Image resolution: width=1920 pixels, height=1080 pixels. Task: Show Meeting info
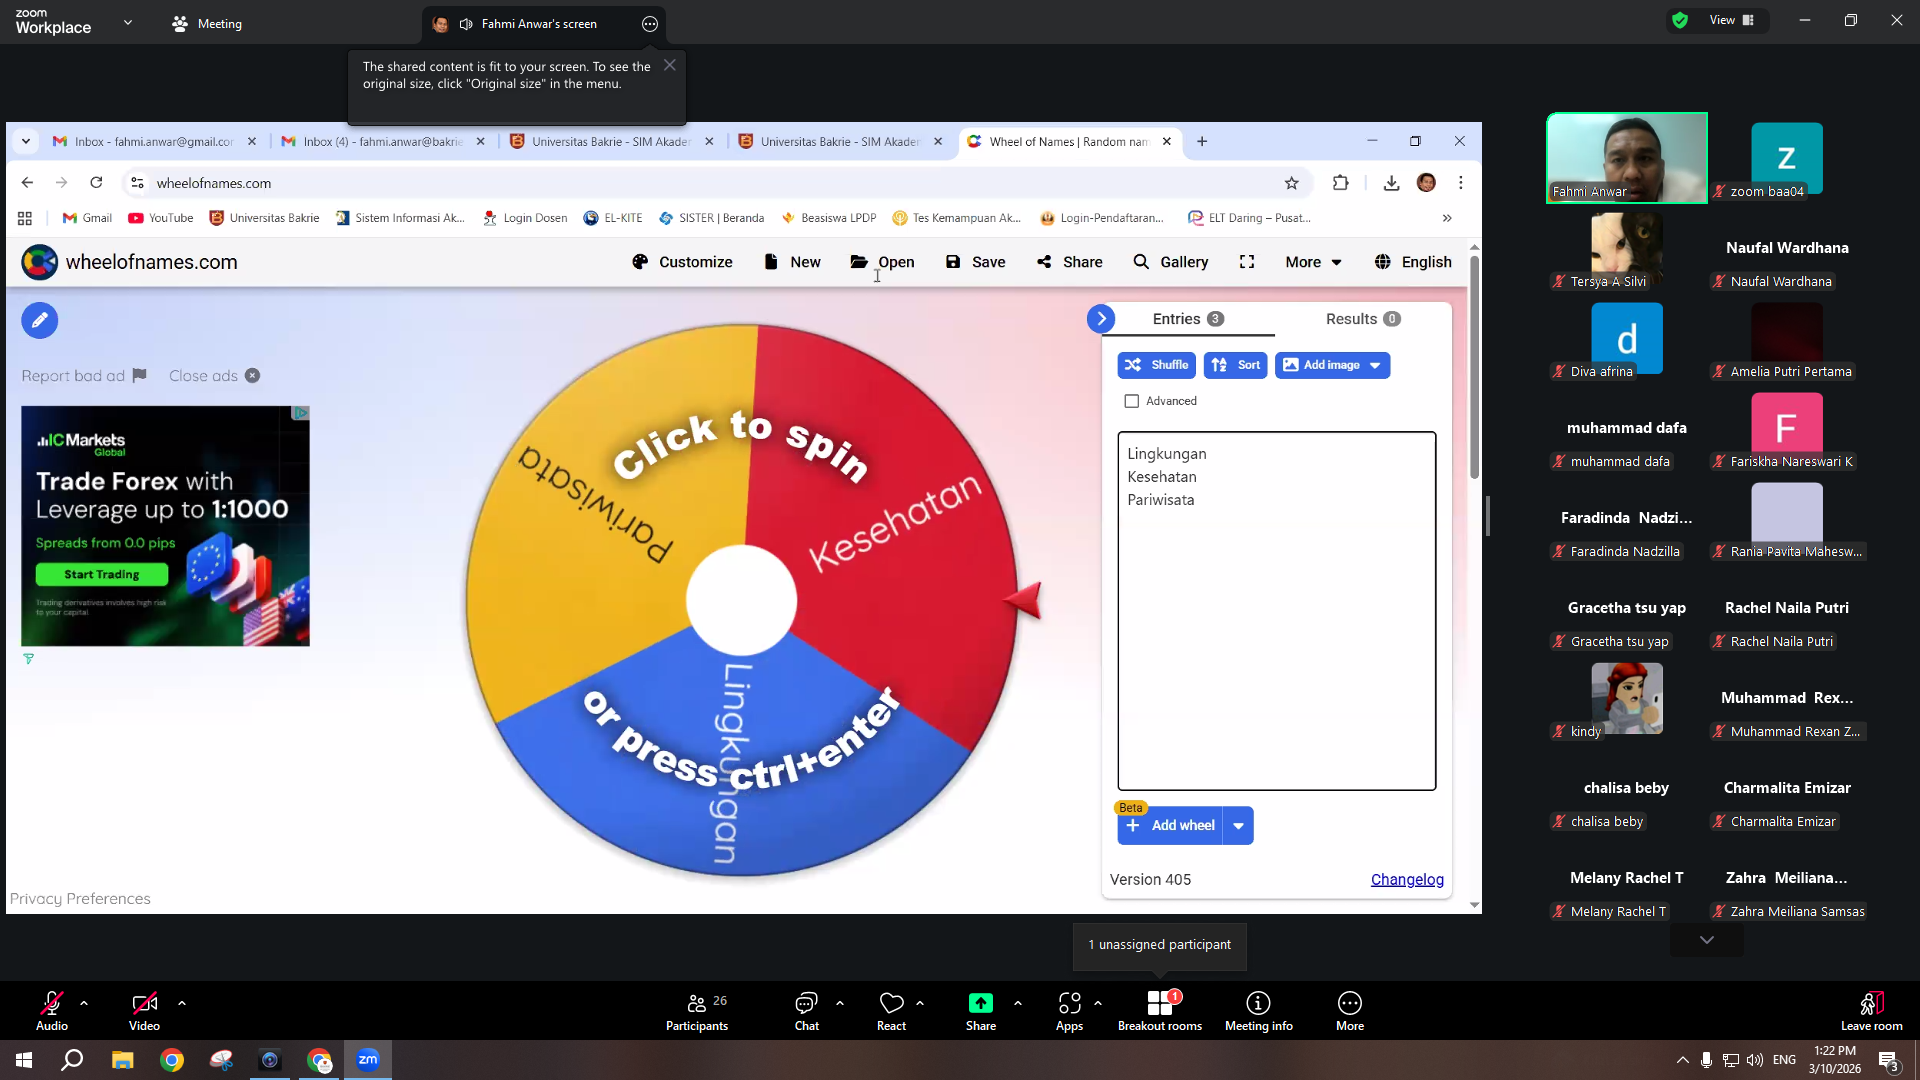coord(1258,1010)
